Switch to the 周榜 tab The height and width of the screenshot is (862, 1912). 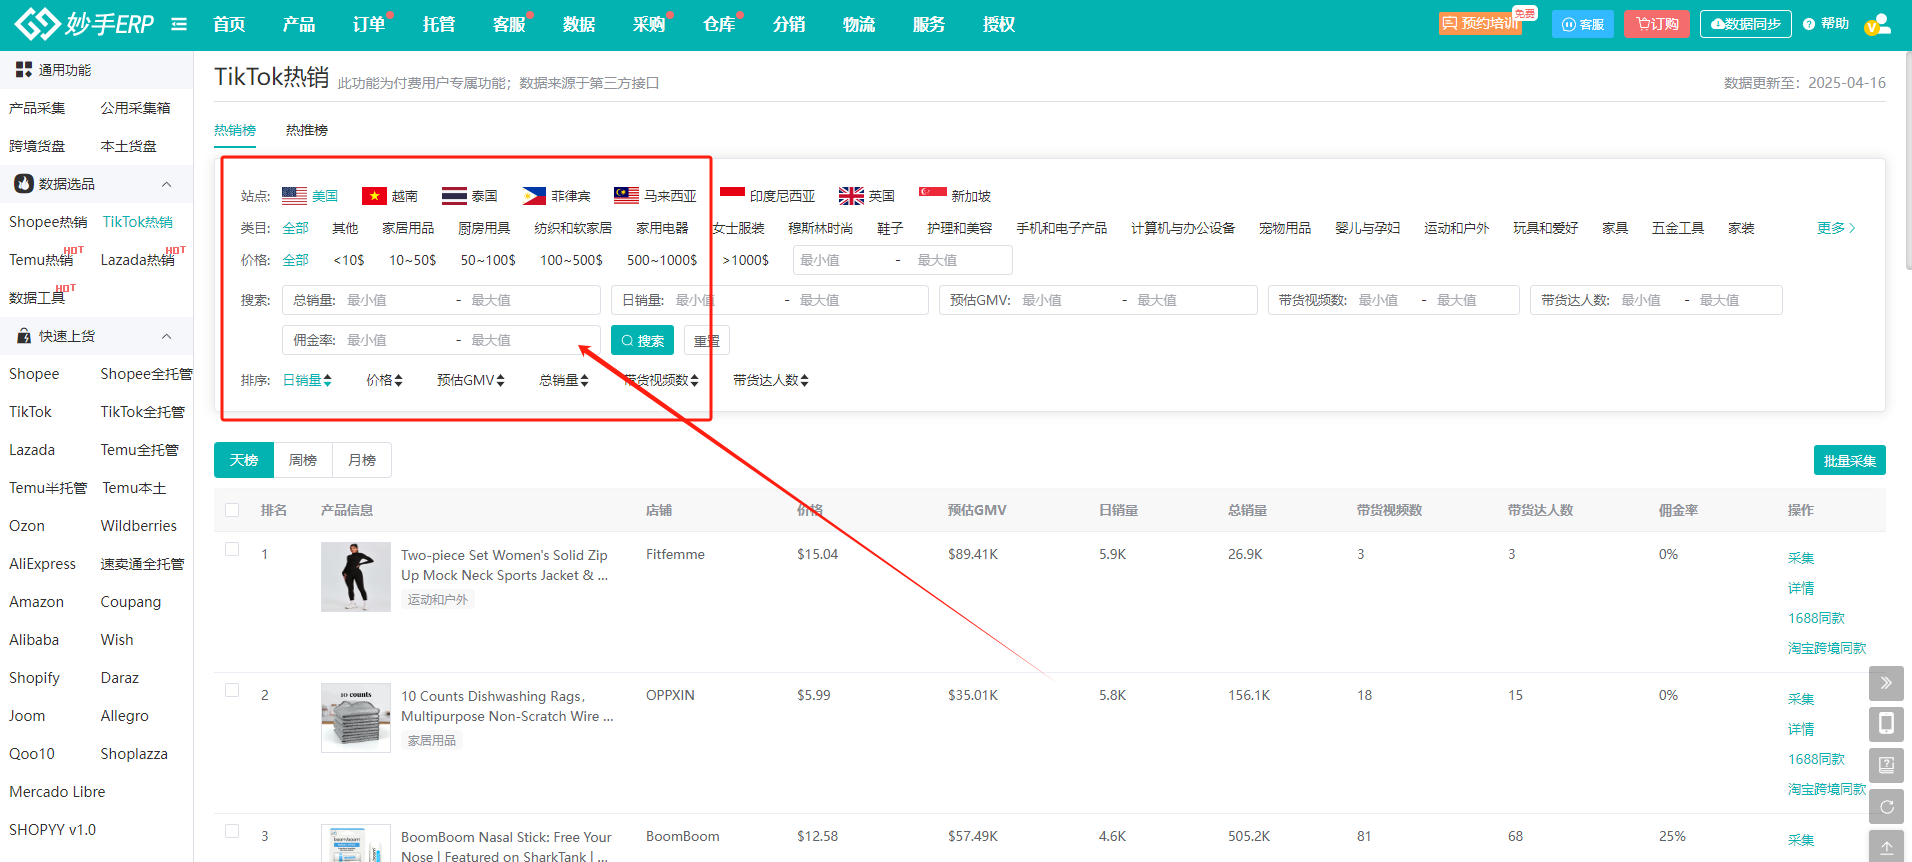(x=303, y=460)
